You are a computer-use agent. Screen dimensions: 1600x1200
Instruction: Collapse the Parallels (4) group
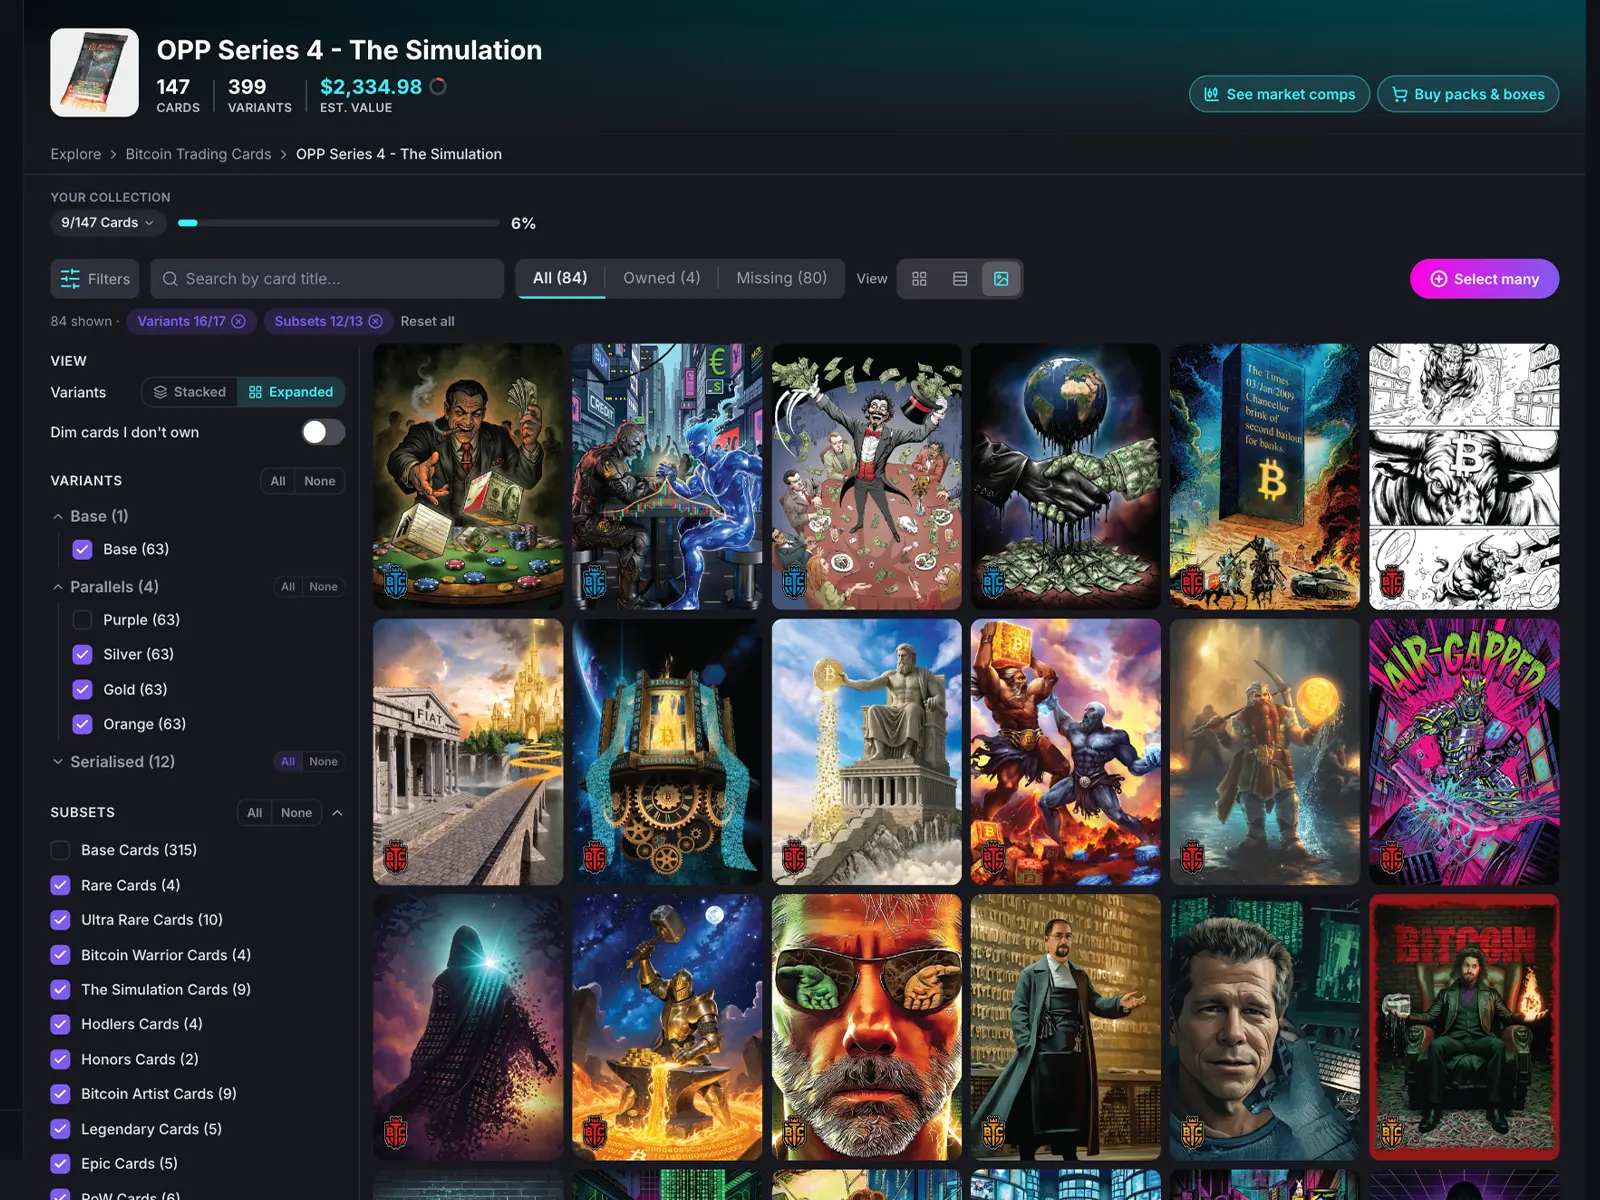(x=57, y=587)
